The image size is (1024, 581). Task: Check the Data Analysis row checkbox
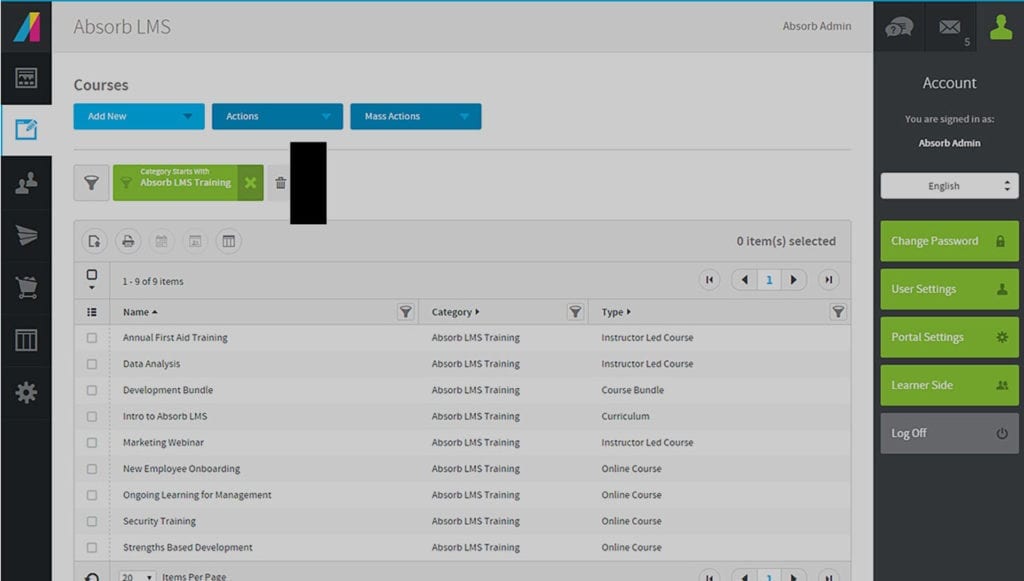(91, 364)
